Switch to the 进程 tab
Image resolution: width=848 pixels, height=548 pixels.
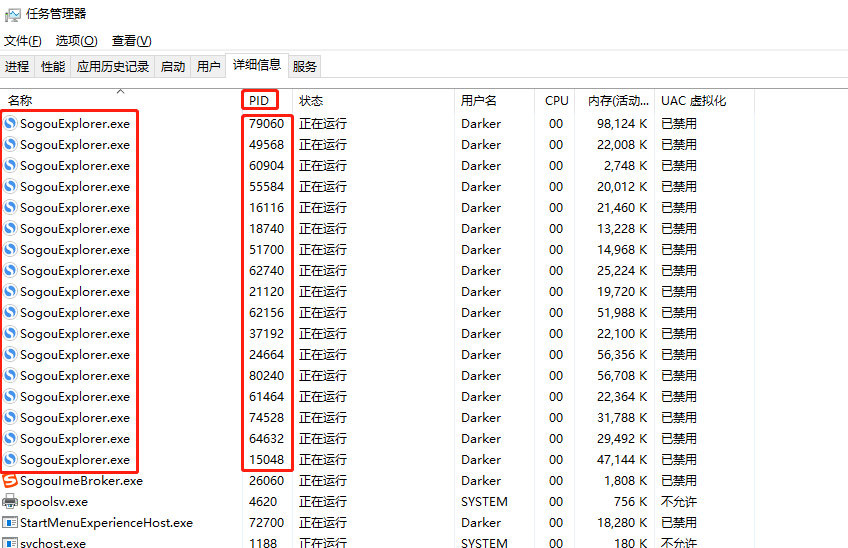(x=17, y=67)
